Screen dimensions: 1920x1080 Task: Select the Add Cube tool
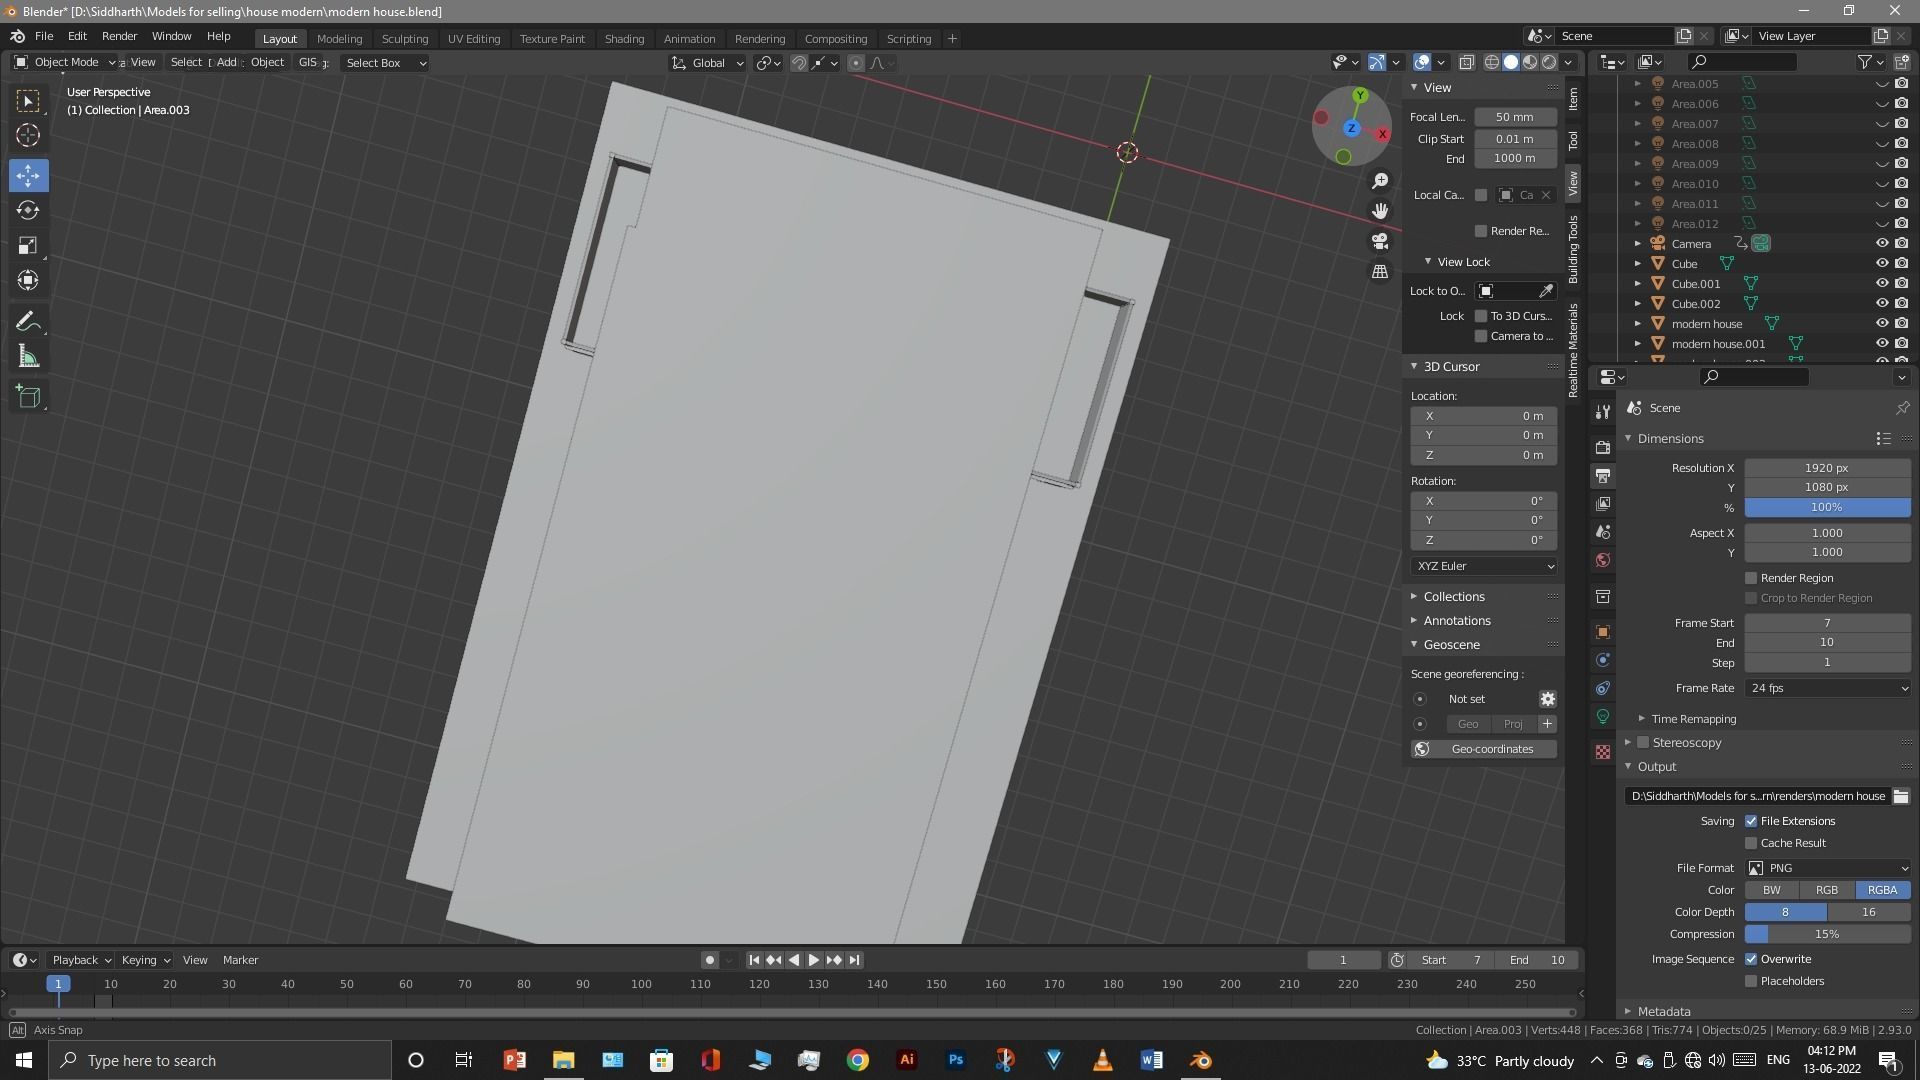(28, 397)
